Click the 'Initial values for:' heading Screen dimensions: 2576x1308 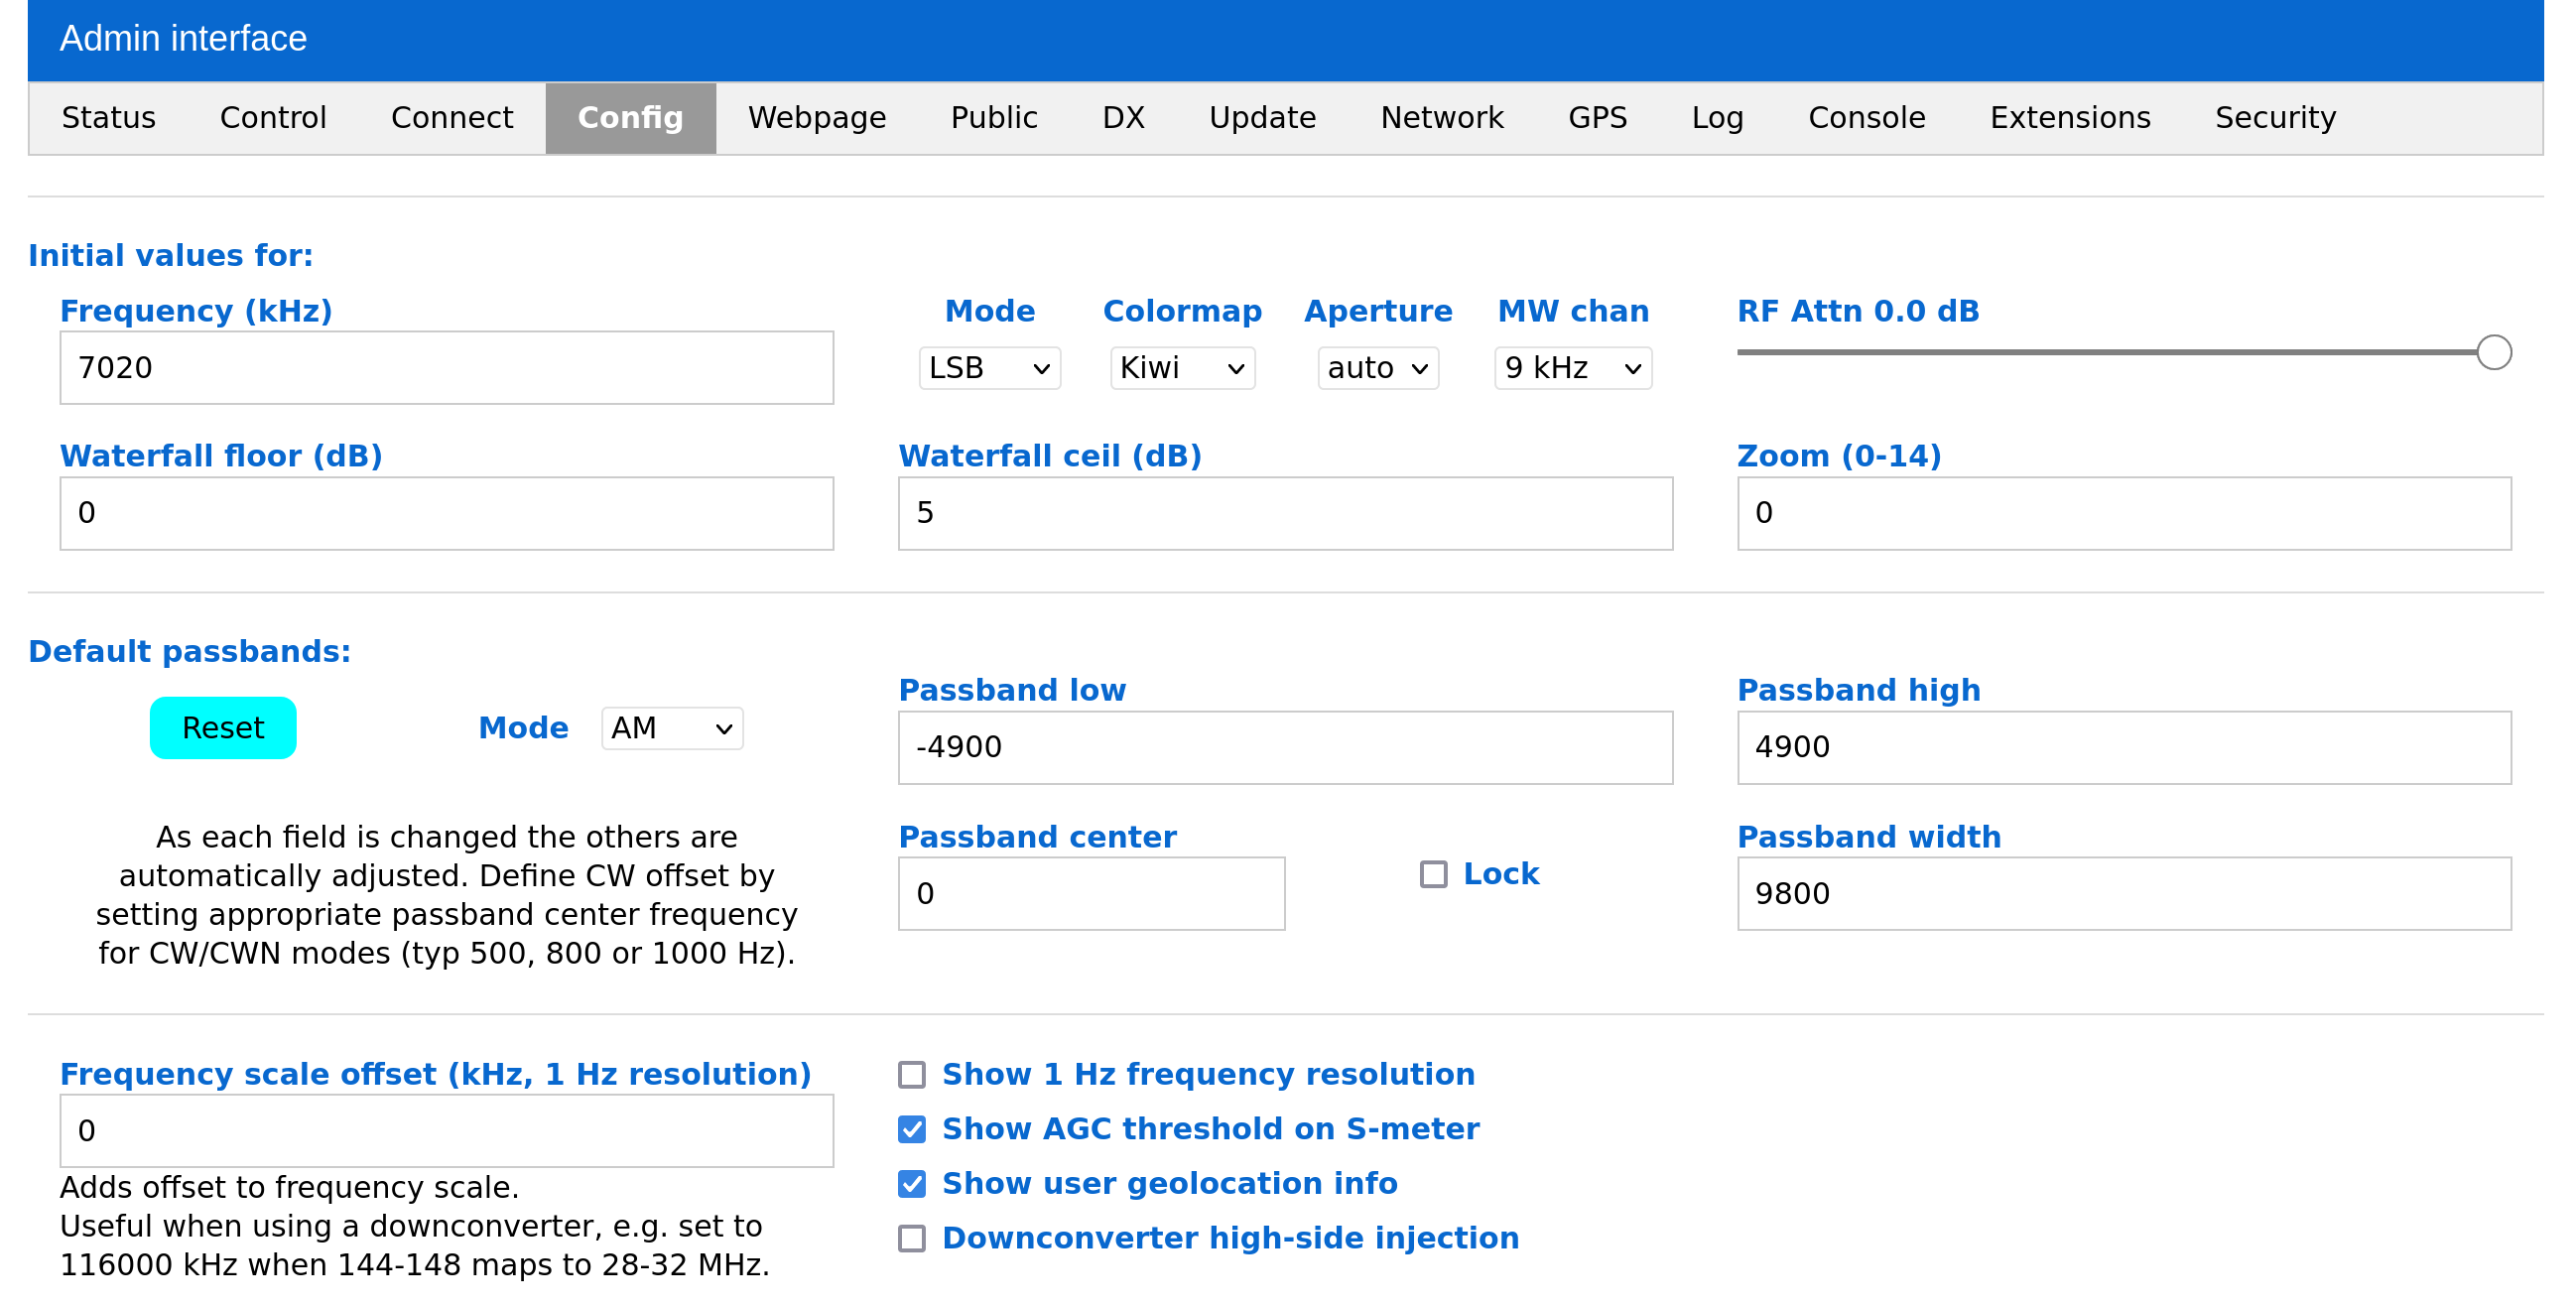pyautogui.click(x=170, y=255)
